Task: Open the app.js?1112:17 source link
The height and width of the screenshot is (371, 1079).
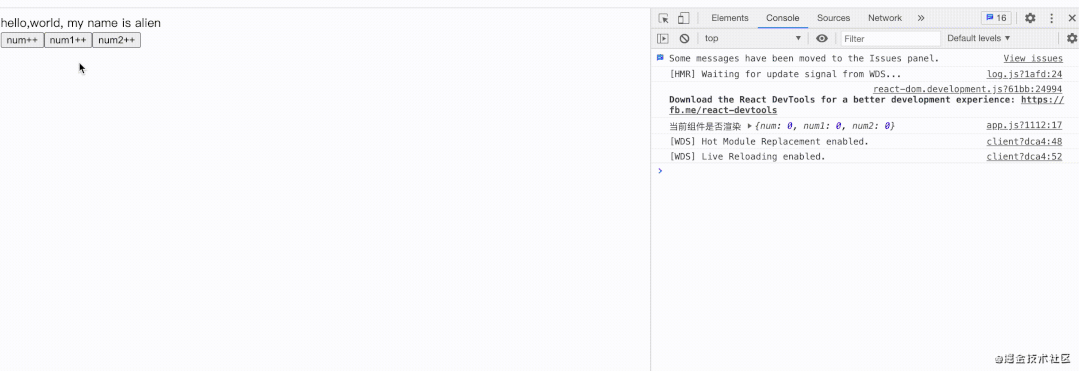Action: click(1025, 125)
